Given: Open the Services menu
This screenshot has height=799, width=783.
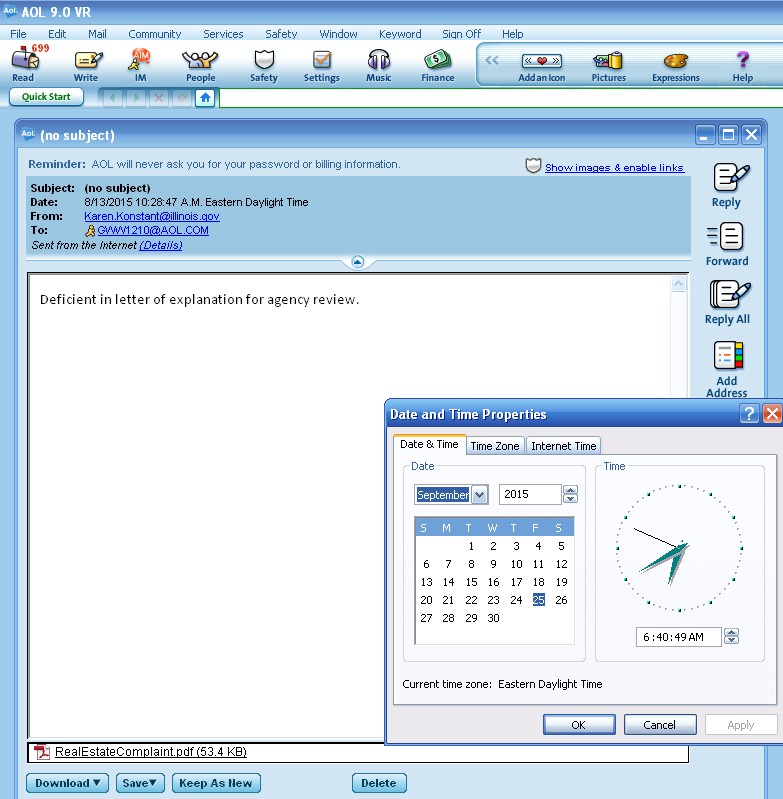Looking at the screenshot, I should point(223,34).
